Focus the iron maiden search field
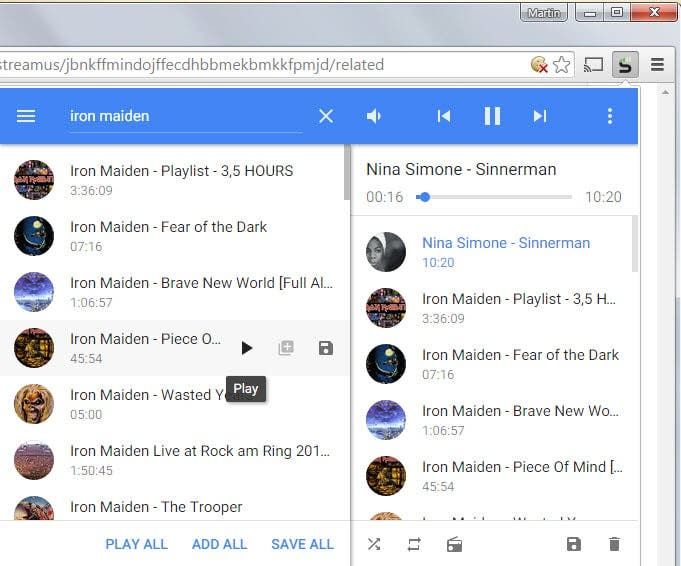Screen dimensions: 681x566 [185, 116]
